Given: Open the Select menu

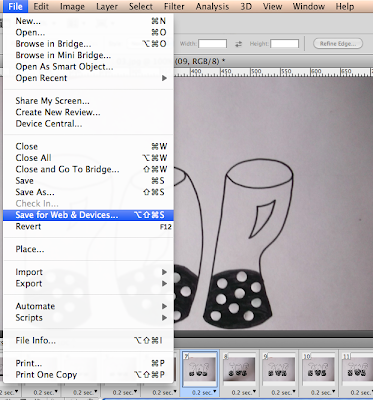Looking at the screenshot, I should coord(141,6).
